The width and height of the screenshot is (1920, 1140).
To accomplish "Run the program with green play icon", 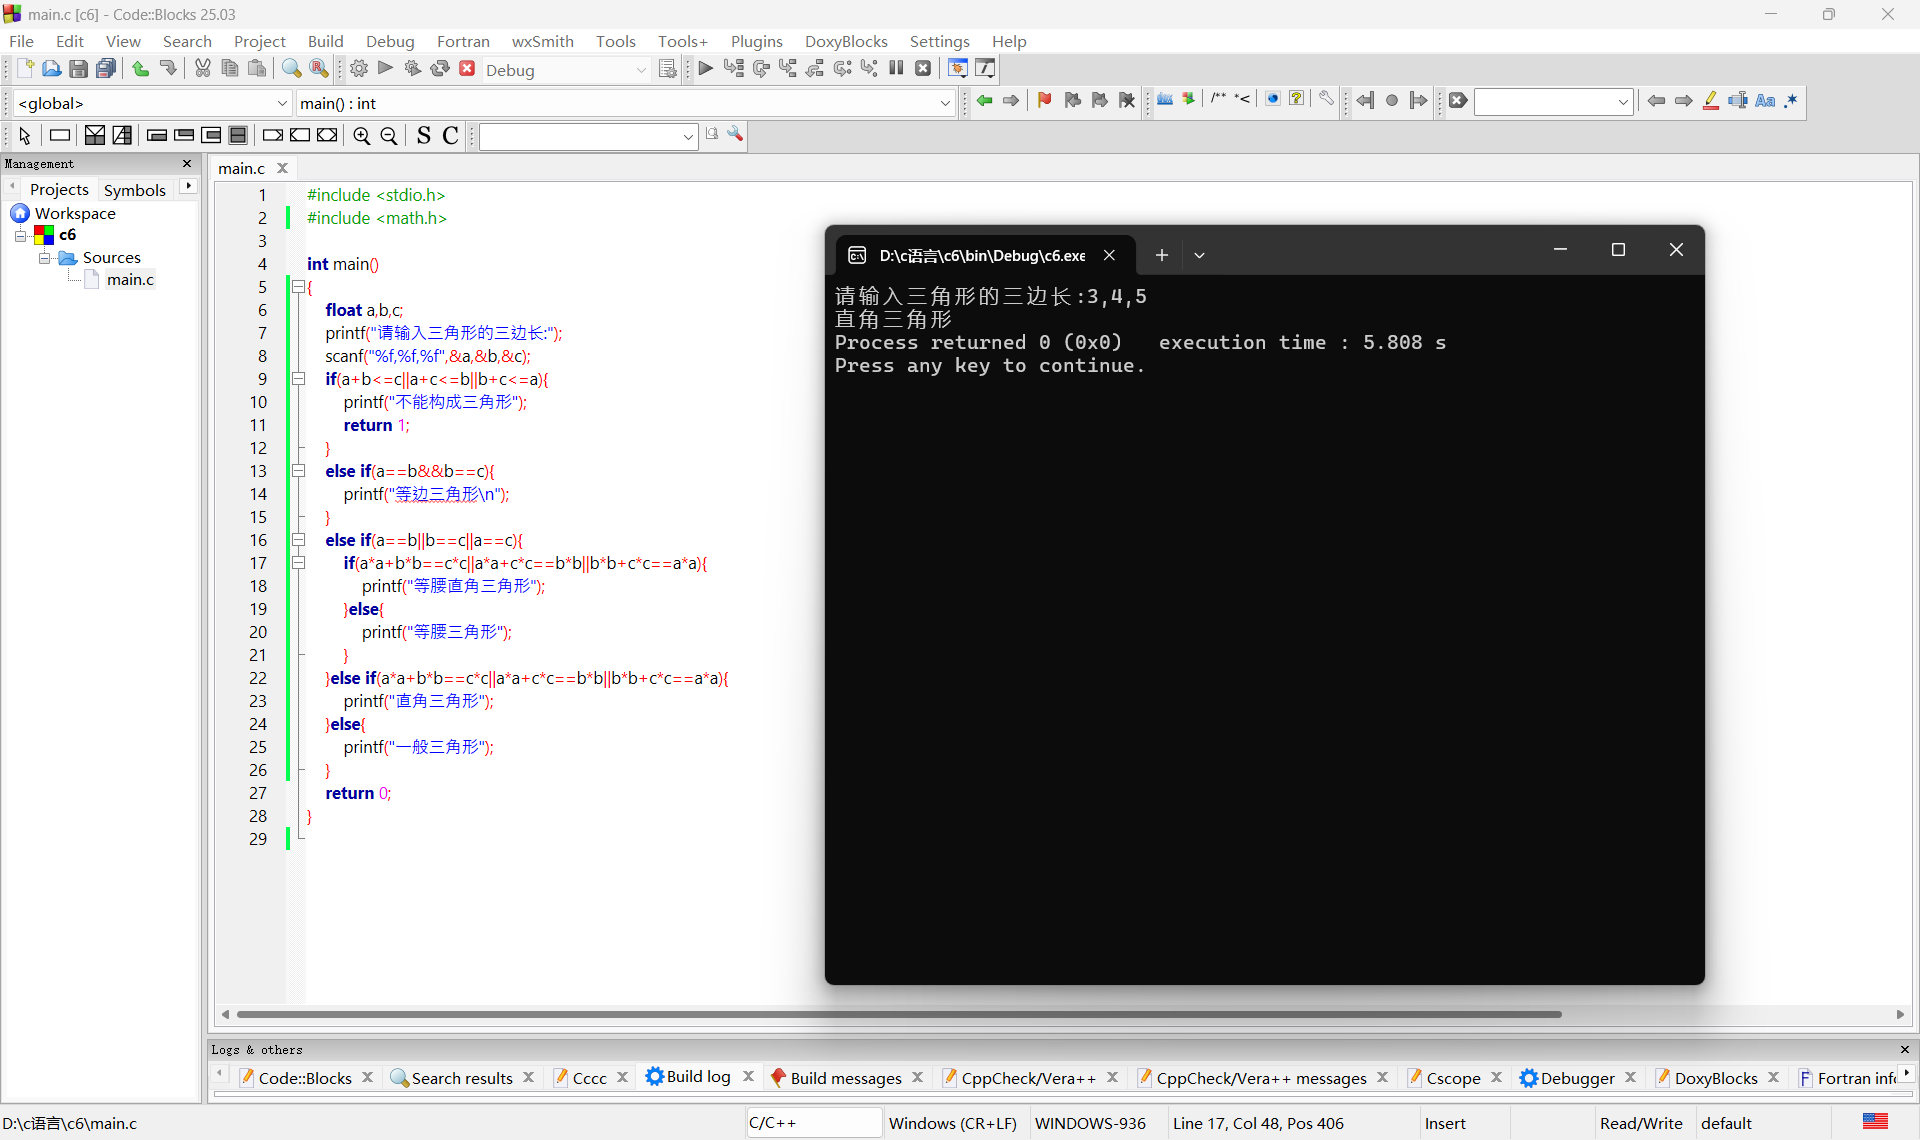I will pos(386,69).
